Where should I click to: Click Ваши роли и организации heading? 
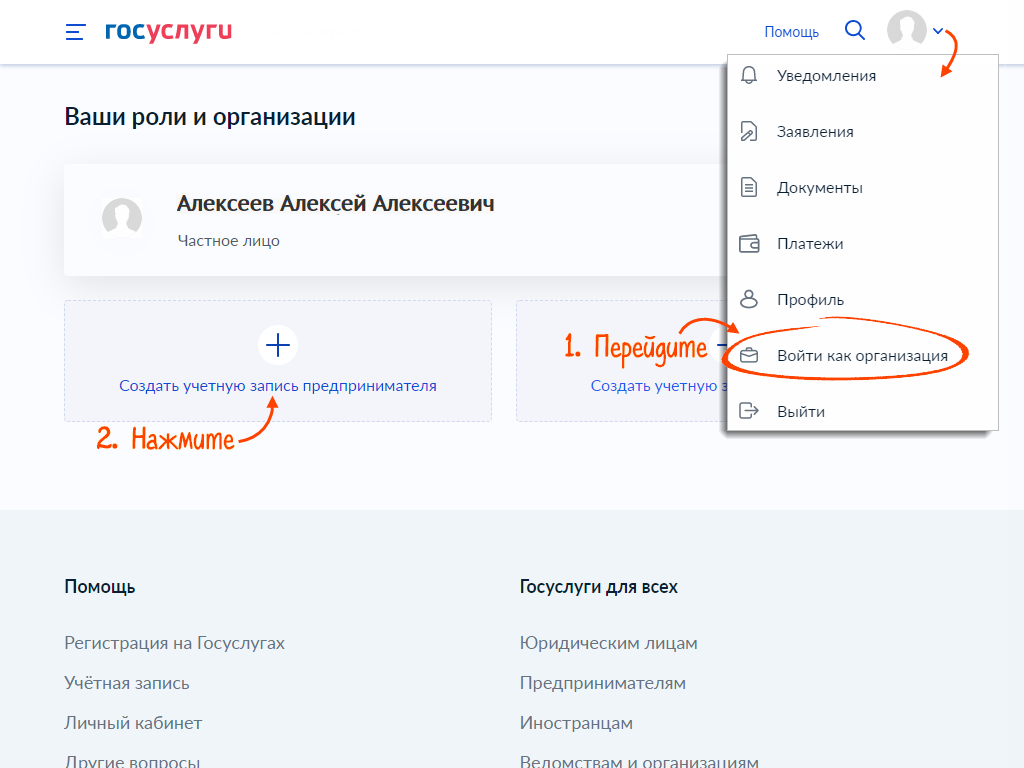tap(210, 116)
